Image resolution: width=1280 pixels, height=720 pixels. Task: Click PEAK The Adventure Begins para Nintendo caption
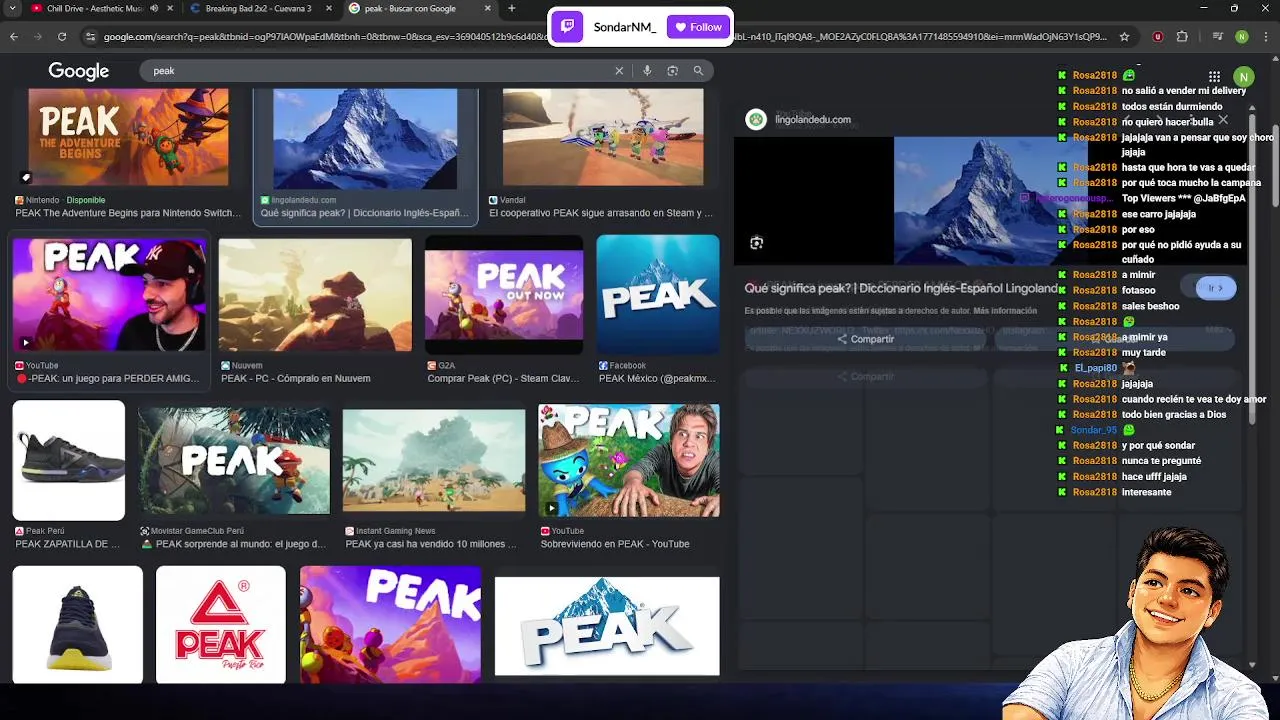click(x=128, y=213)
